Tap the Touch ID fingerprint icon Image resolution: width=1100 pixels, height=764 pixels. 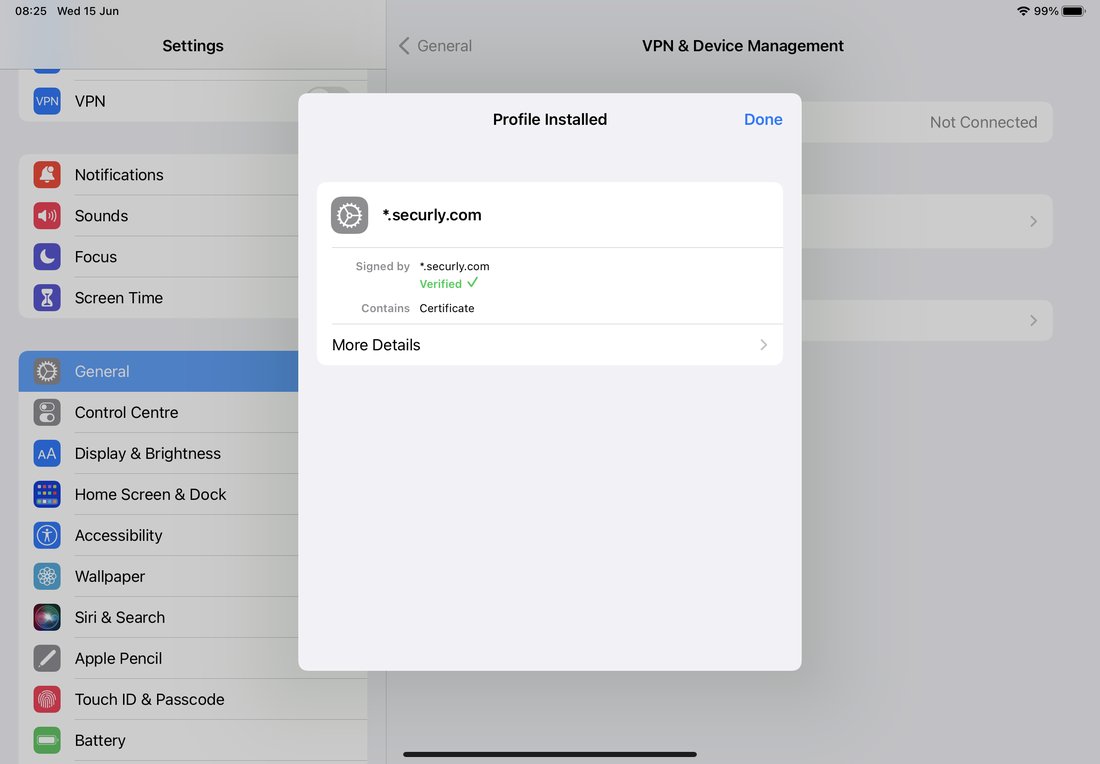pyautogui.click(x=47, y=699)
